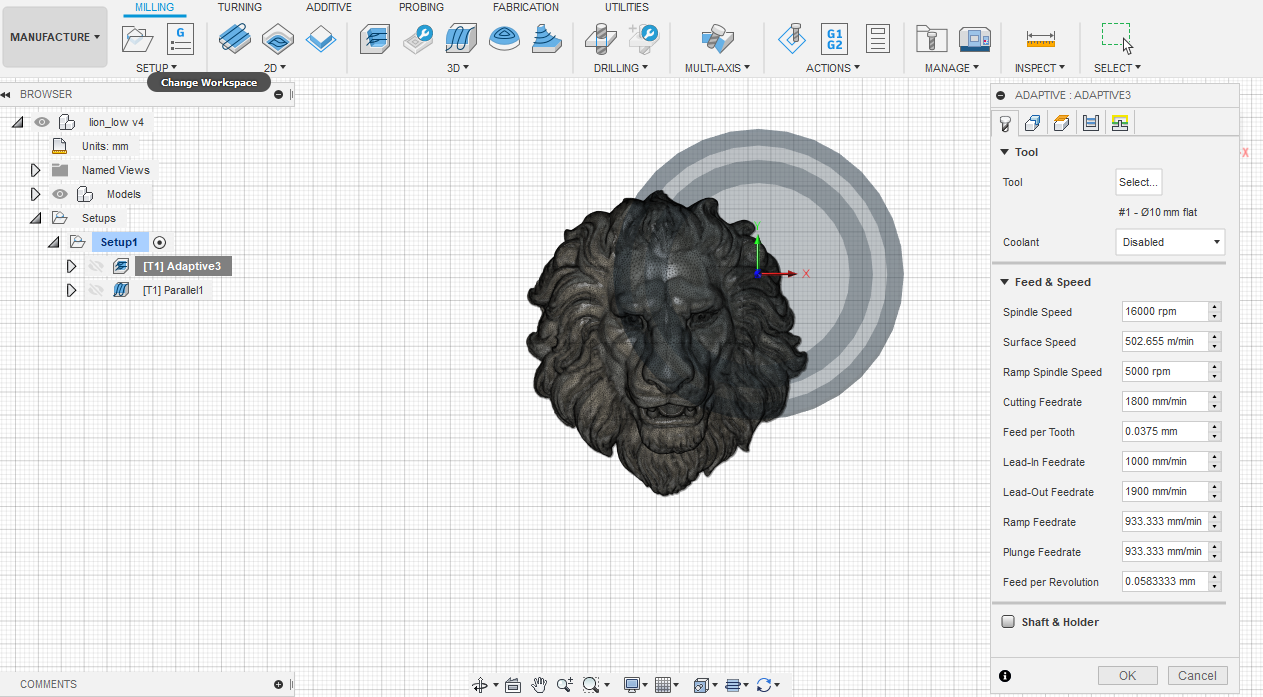
Task: Enable the Shaft & Holder checkbox
Action: 1008,622
